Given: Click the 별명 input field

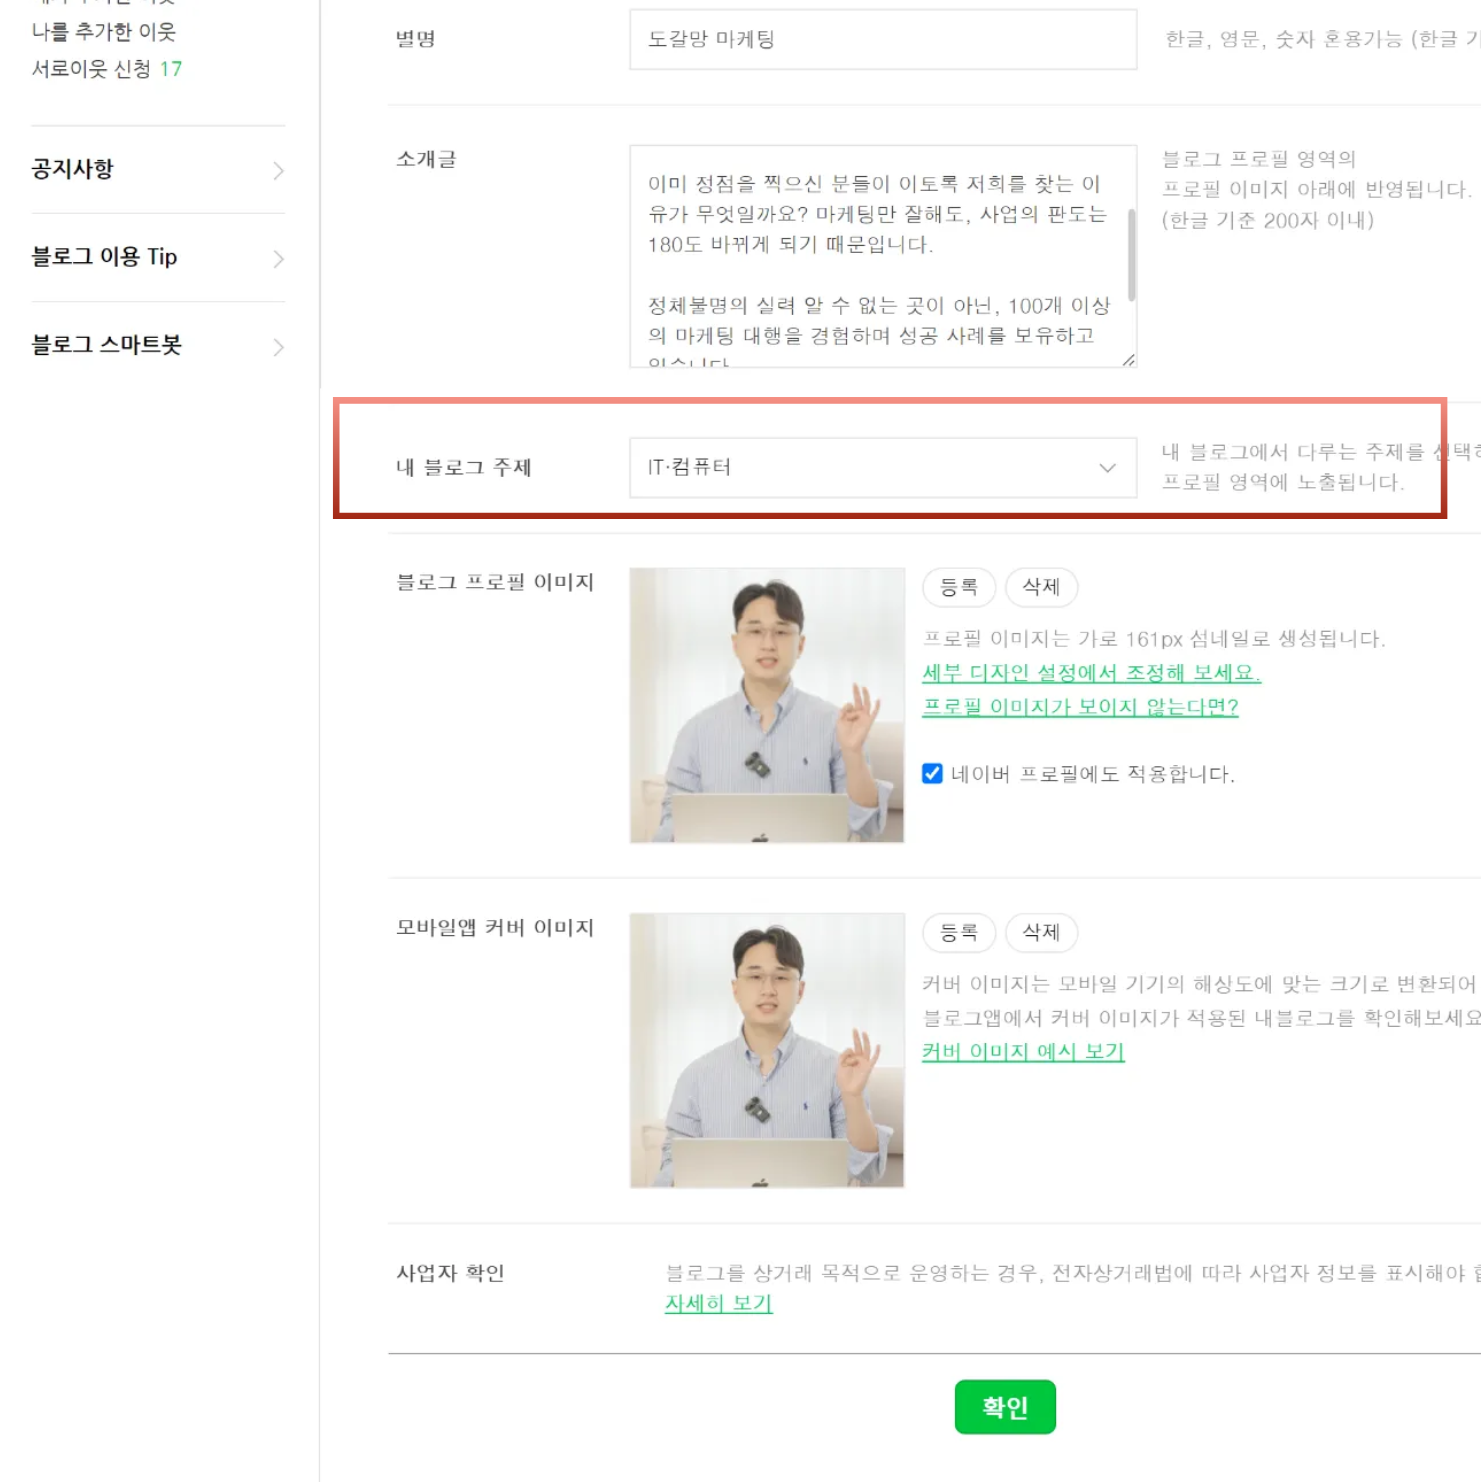Looking at the screenshot, I should tap(883, 39).
